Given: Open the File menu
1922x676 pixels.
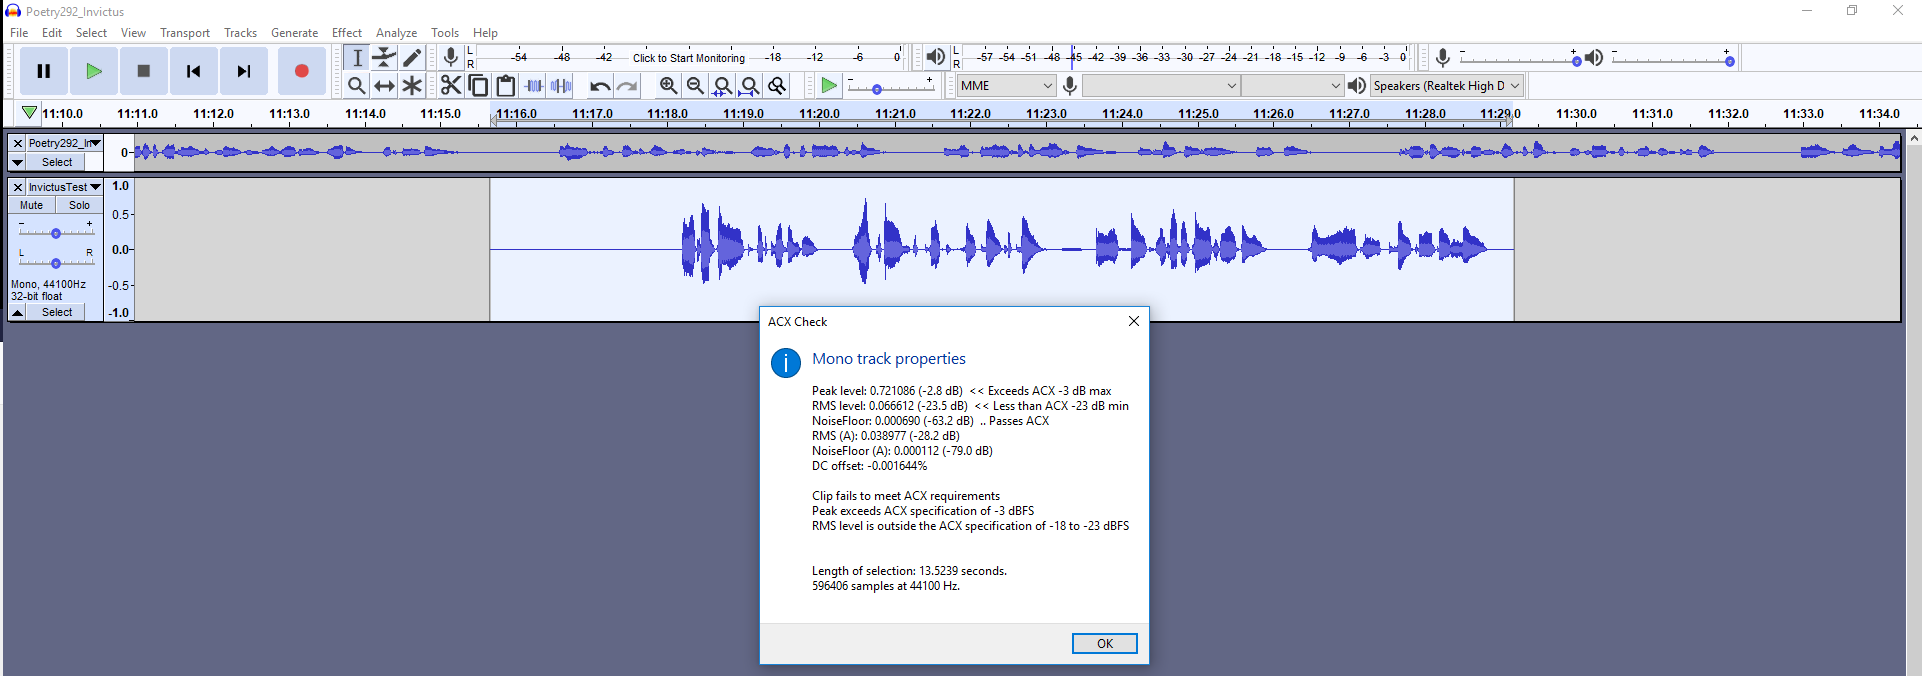Looking at the screenshot, I should [x=19, y=33].
